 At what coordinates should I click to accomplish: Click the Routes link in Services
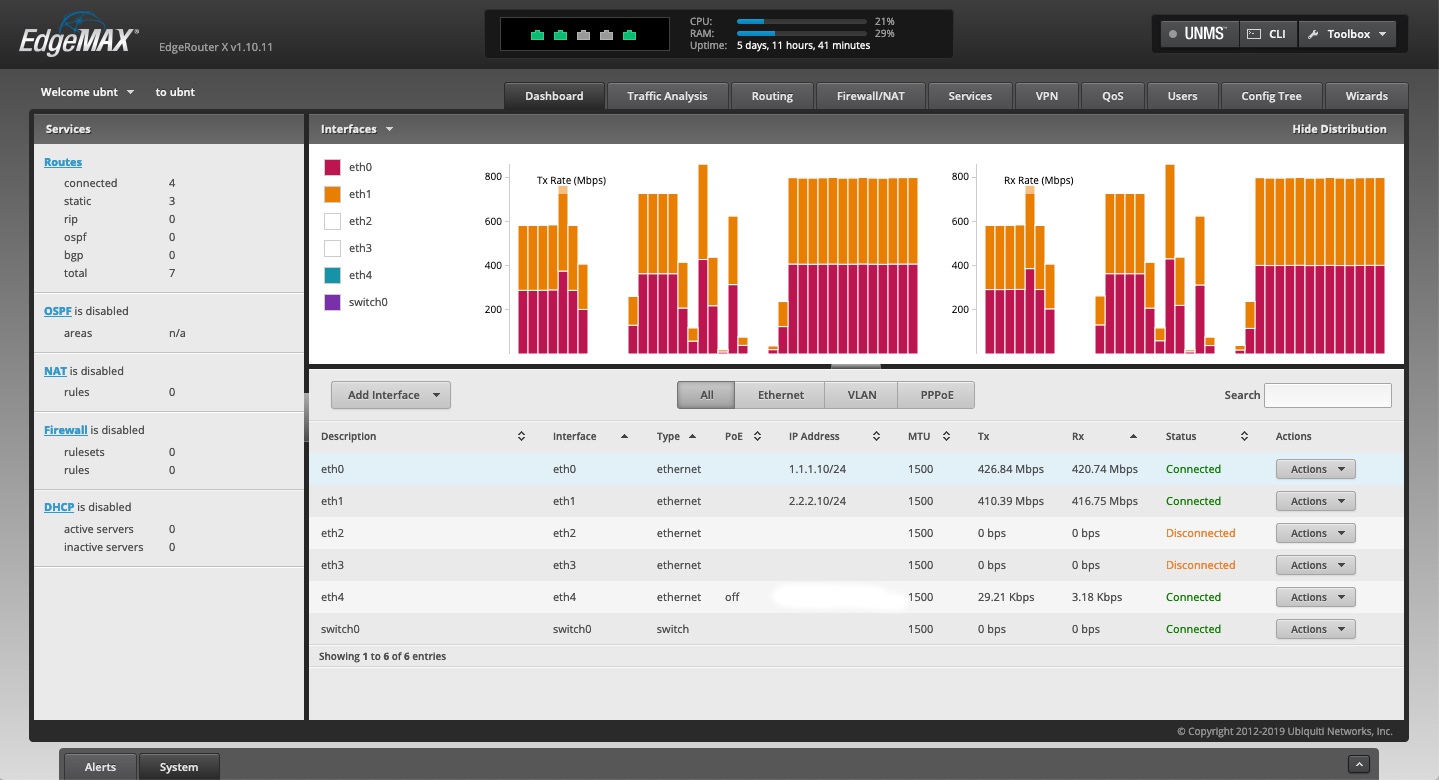63,162
